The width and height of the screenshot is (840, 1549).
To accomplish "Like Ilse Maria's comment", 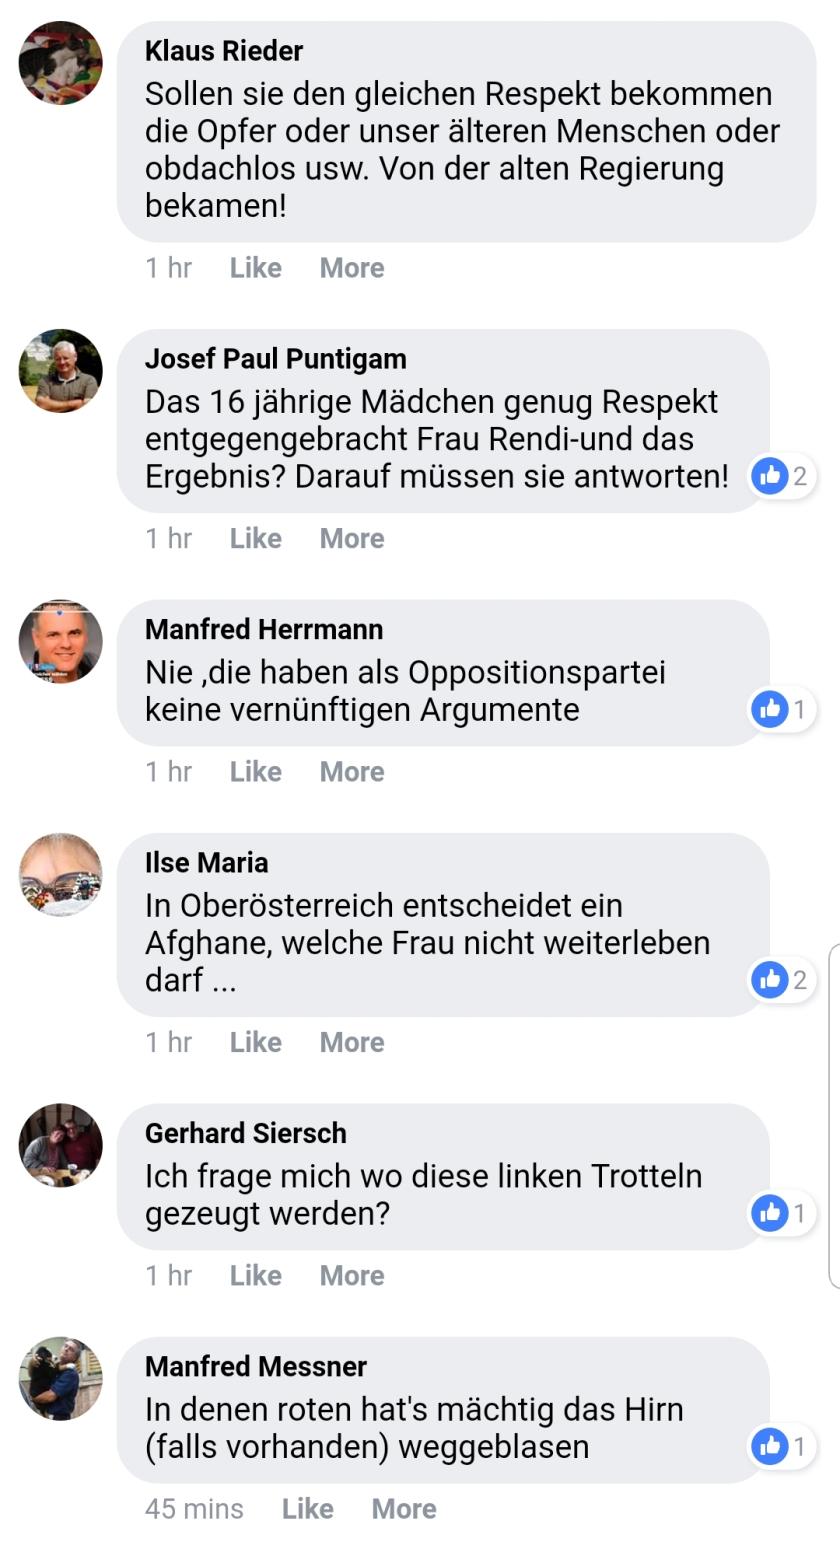I will point(255,1042).
